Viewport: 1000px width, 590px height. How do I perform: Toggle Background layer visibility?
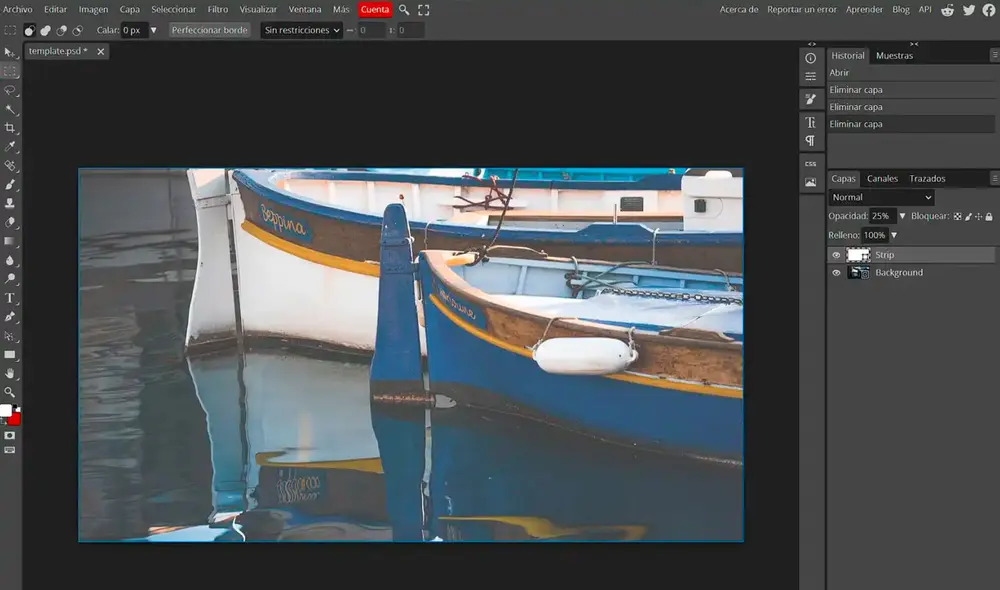tap(836, 272)
